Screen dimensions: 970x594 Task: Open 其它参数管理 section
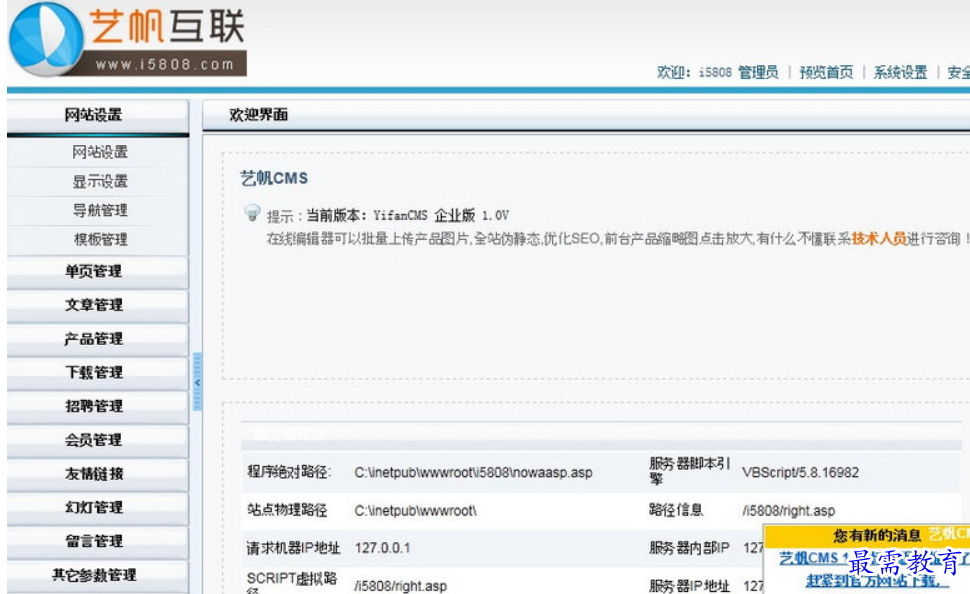[94, 575]
